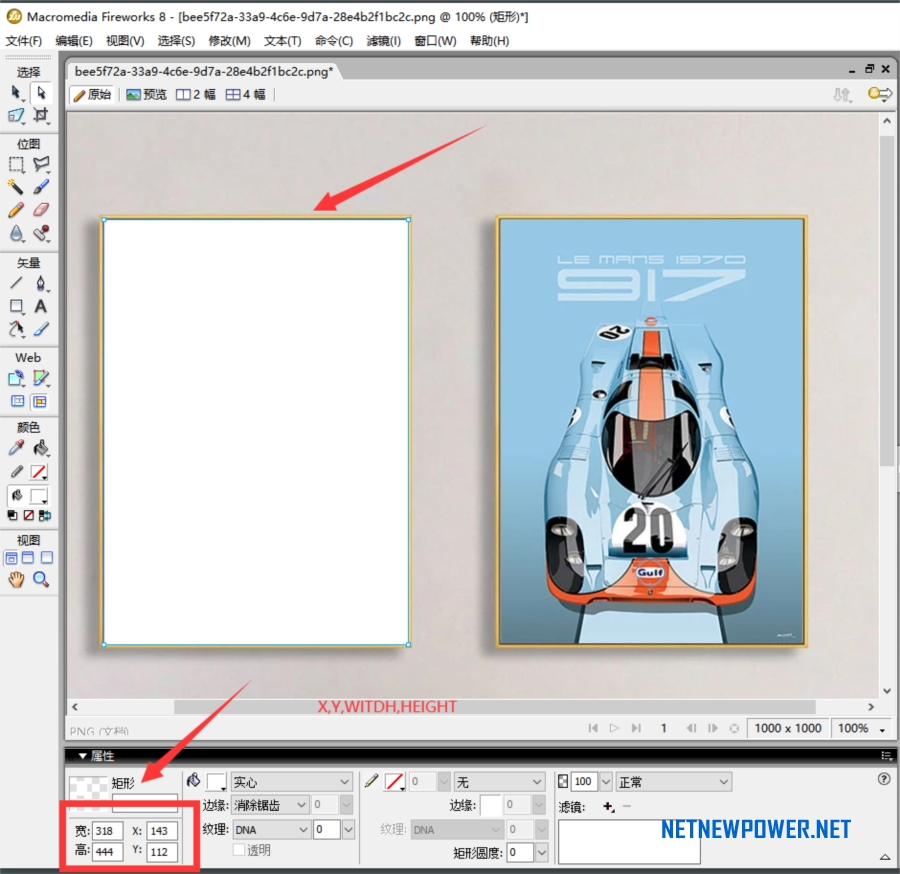Open the fill texture DNA dropdown
900x874 pixels.
coord(270,829)
